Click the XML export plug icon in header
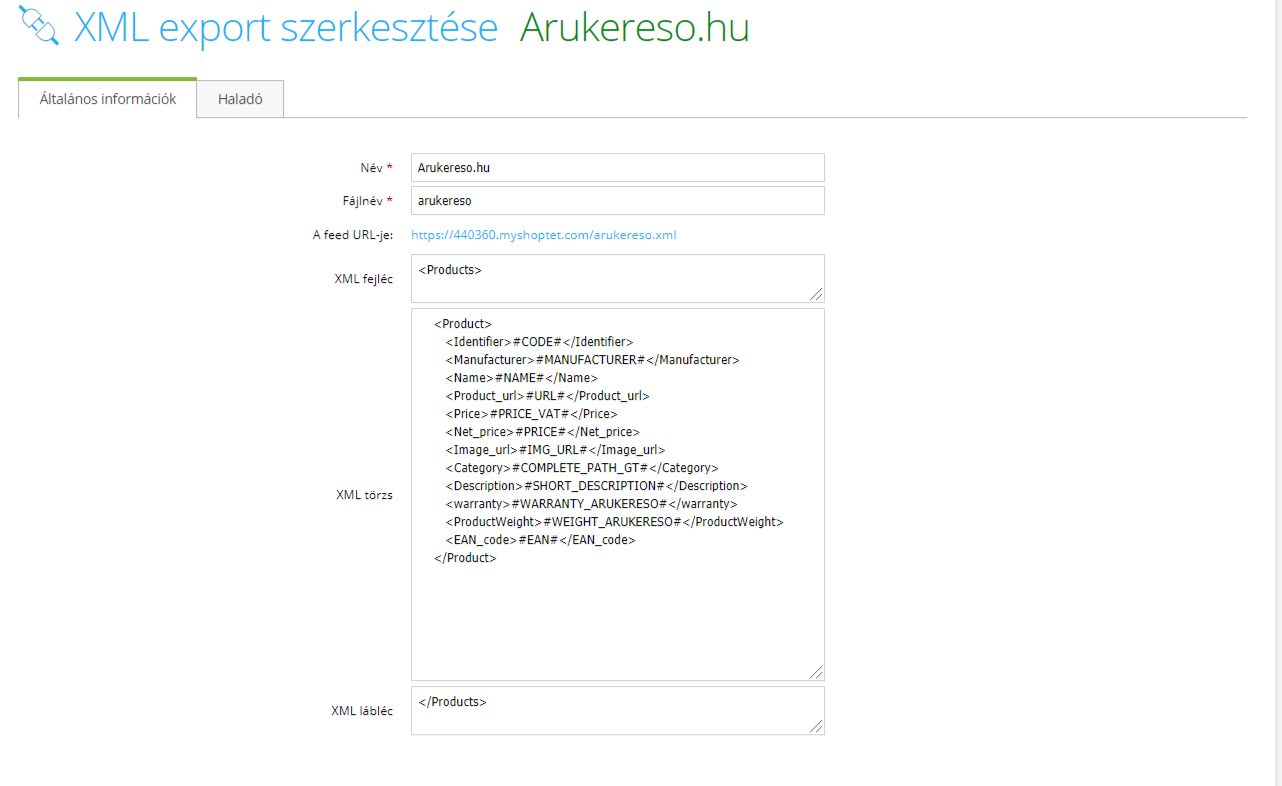Screen dimensions: 1282x786 pyautogui.click(x=39, y=27)
